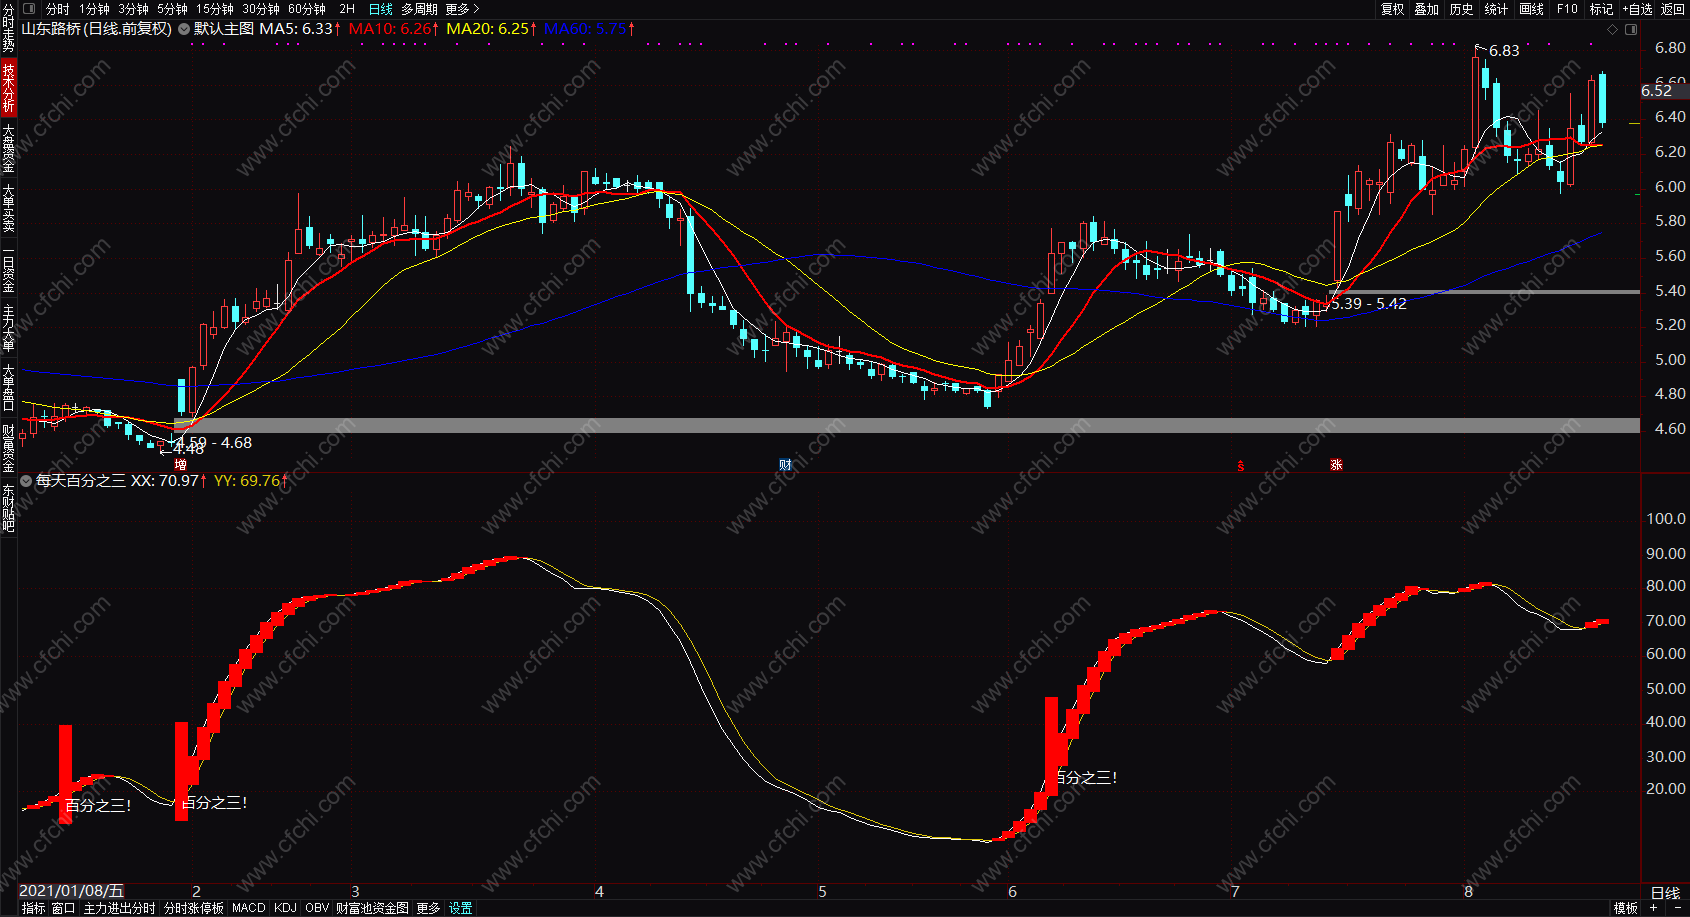
Task: Click the 山东路桥(日线.前复权) stock title
Action: pyautogui.click(x=96, y=29)
